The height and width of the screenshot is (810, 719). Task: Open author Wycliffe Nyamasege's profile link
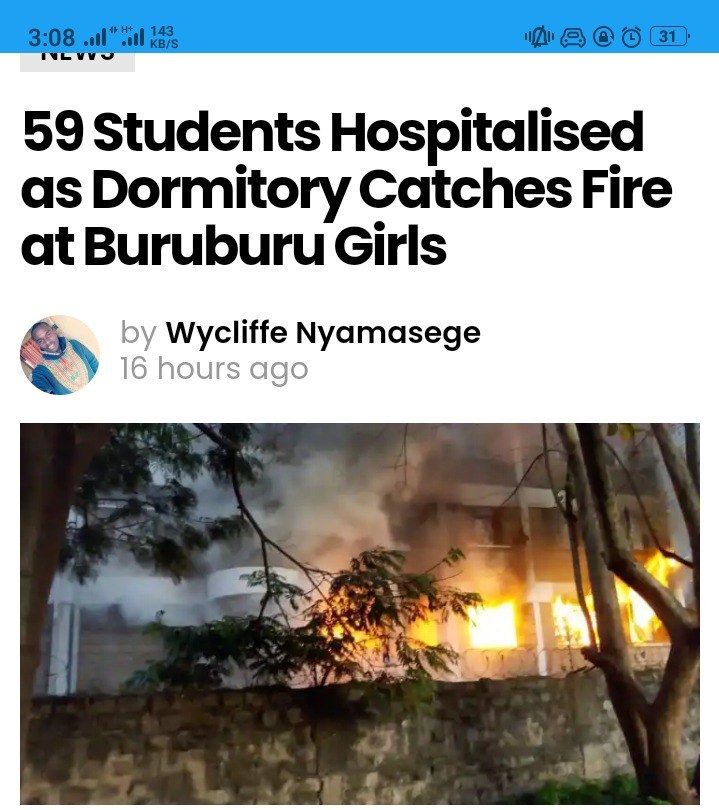click(x=323, y=332)
